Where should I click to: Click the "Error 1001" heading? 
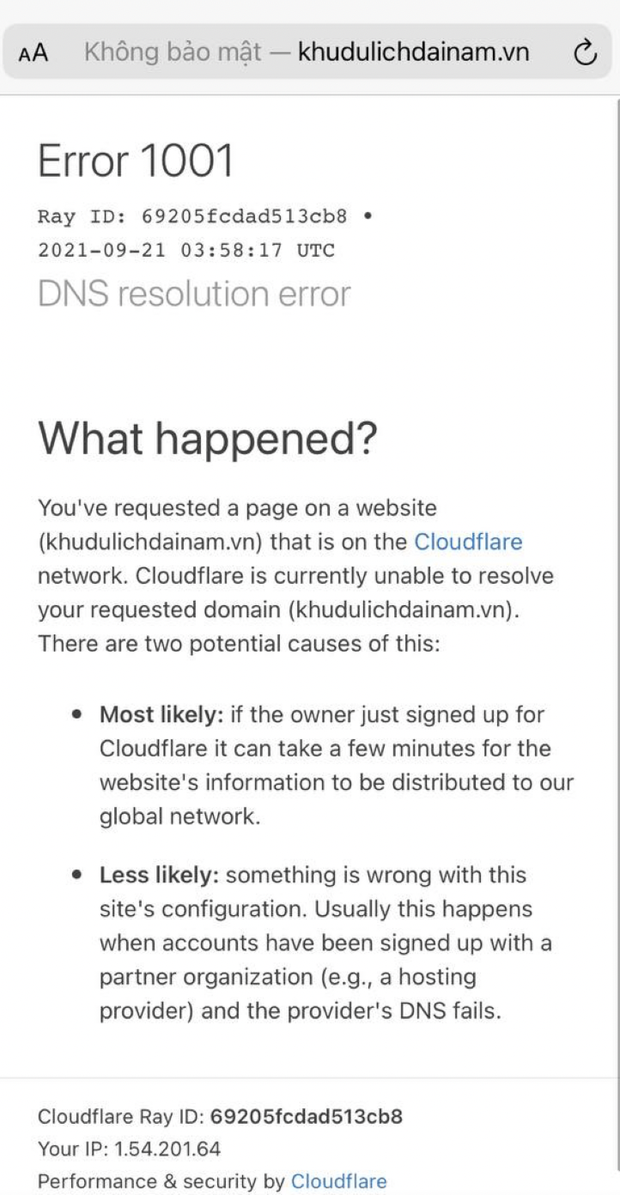point(135,161)
